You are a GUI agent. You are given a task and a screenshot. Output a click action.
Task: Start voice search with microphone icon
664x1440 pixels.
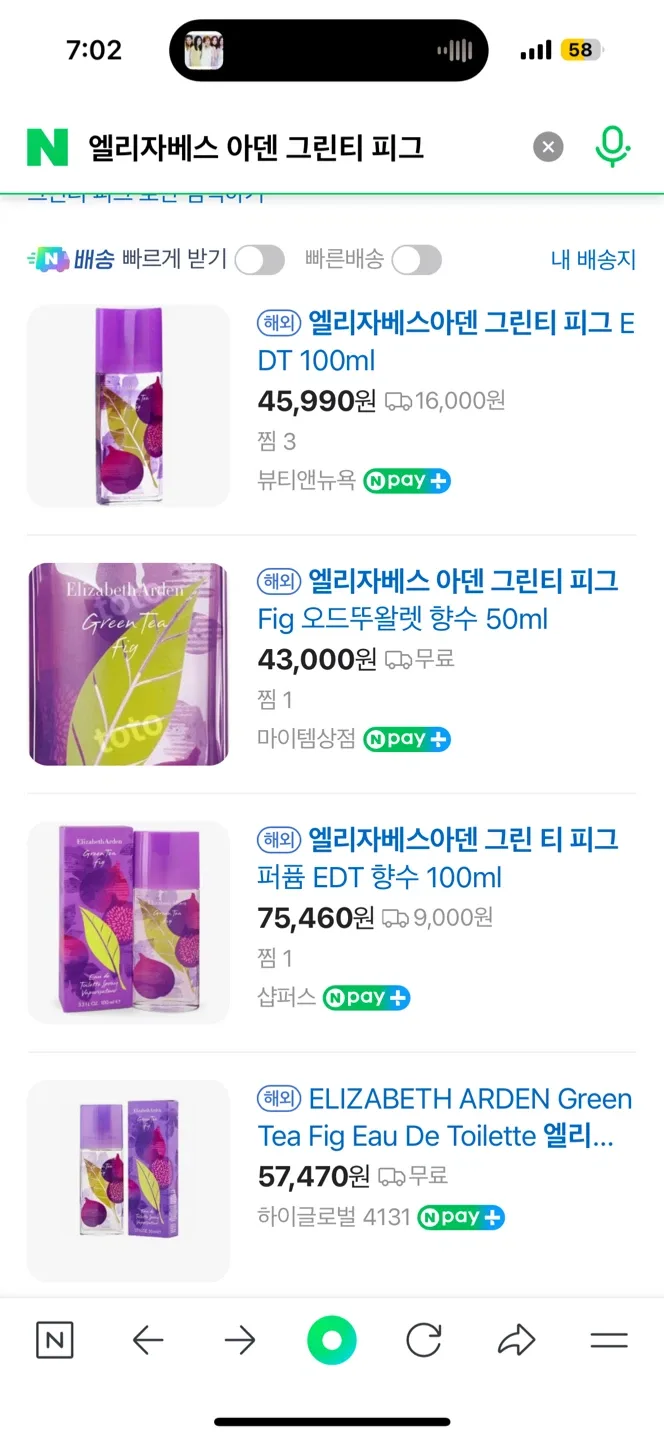(612, 148)
